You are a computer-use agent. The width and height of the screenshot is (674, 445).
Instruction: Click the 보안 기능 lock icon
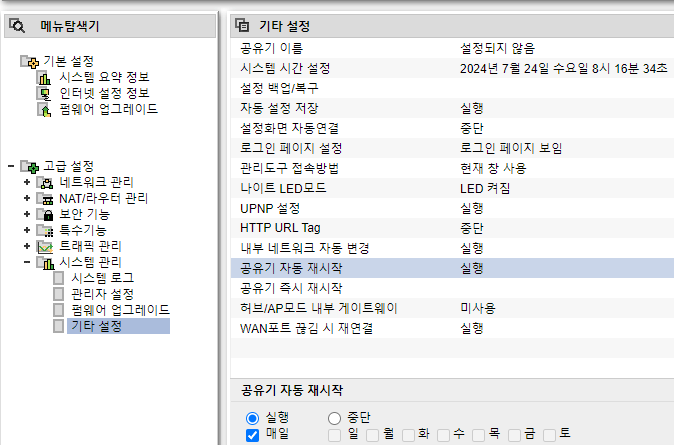[x=45, y=215]
